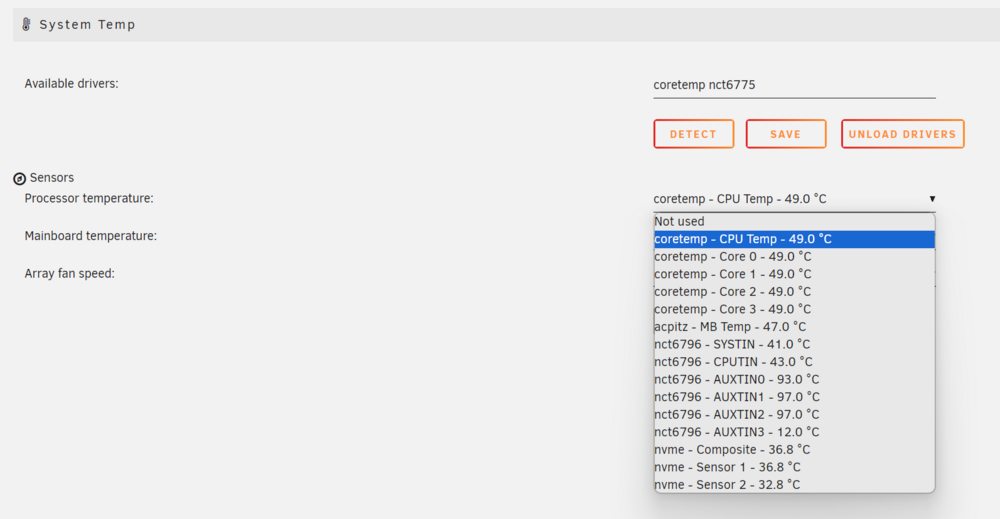Click the Array fan speed label
1000x519 pixels.
click(70, 274)
